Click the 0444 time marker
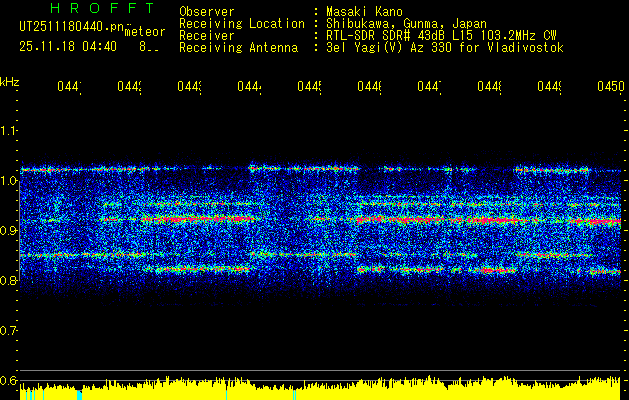The image size is (629, 400). [x=249, y=86]
